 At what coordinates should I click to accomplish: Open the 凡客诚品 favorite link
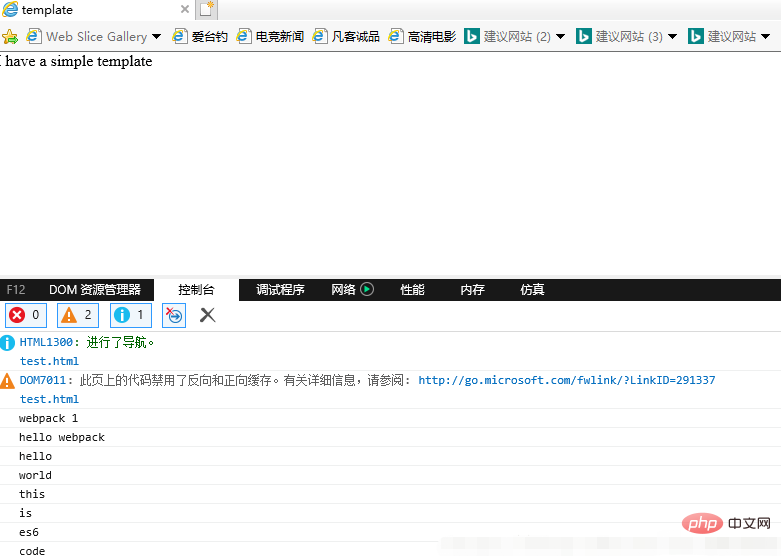[356, 36]
